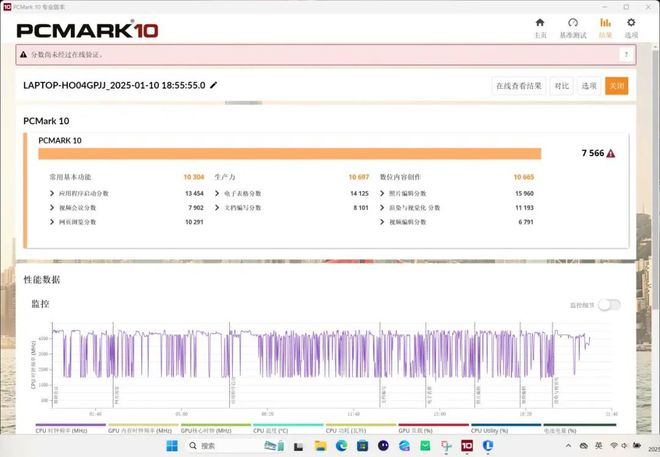Open the blue shield app on taskbar

[x=488, y=446]
